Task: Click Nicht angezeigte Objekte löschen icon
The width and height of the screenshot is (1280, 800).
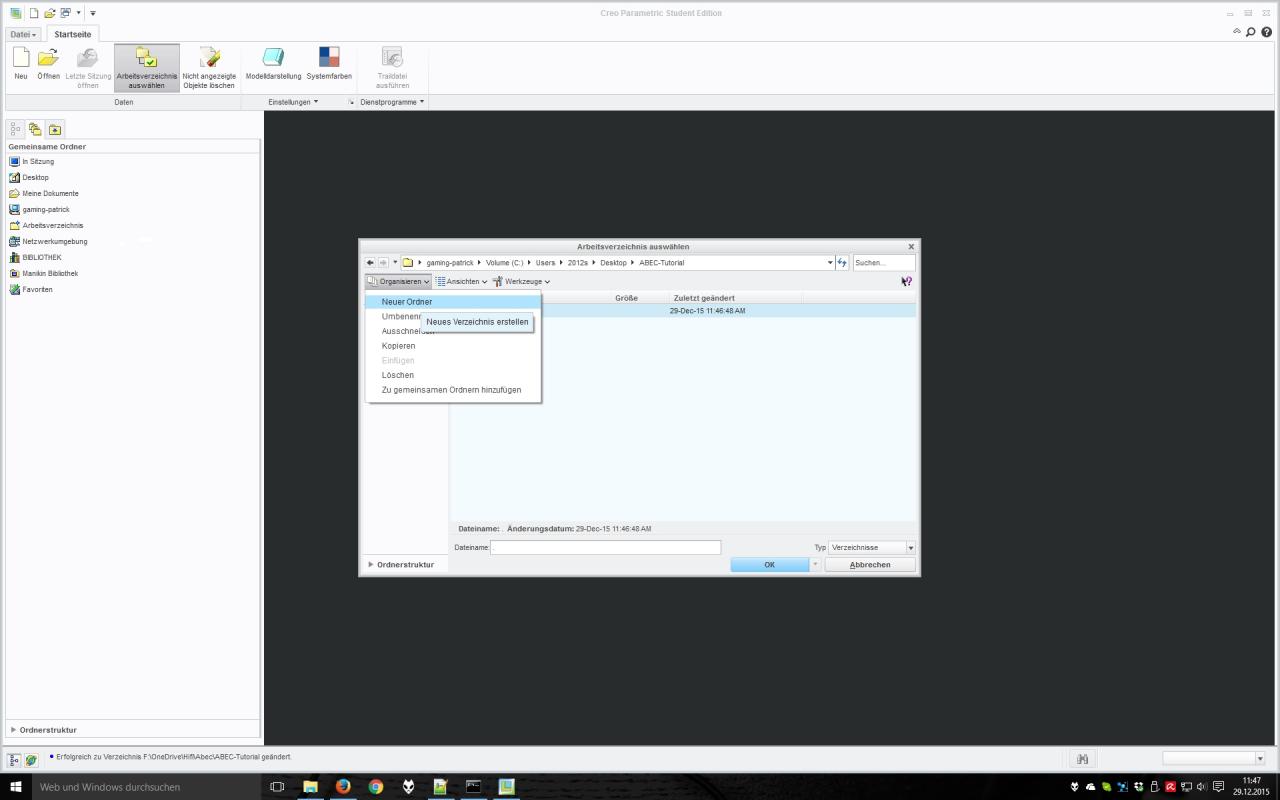Action: tap(209, 61)
